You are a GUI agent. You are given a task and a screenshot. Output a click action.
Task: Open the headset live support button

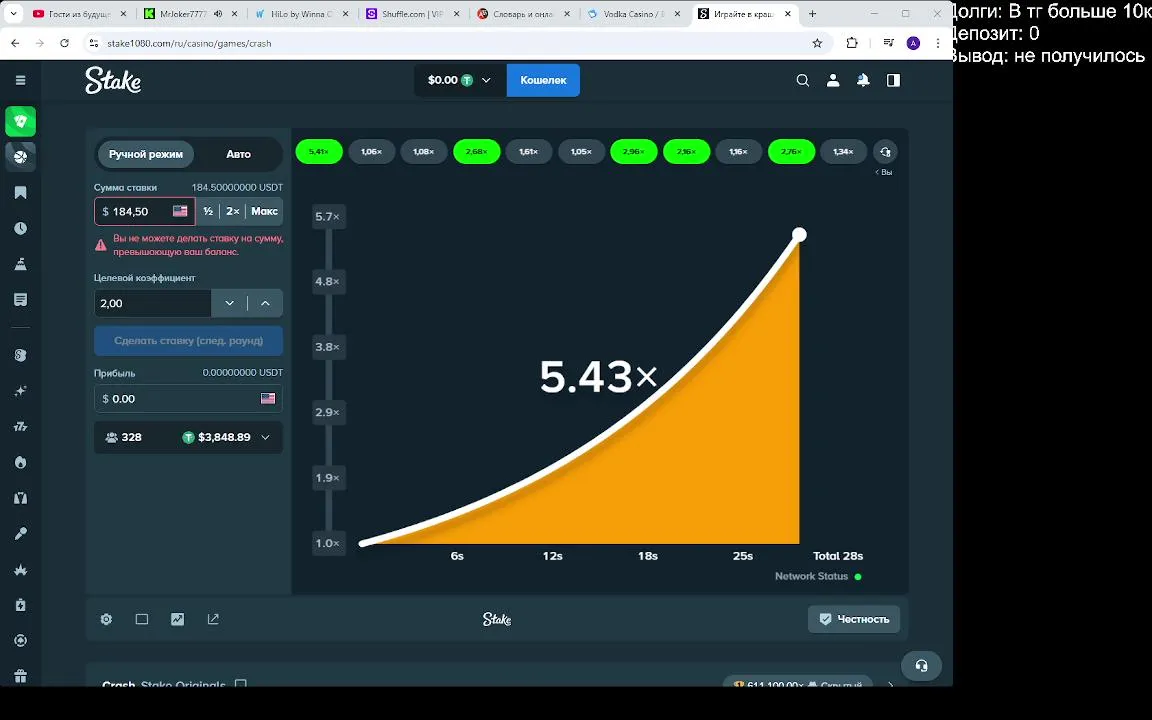pyautogui.click(x=921, y=666)
